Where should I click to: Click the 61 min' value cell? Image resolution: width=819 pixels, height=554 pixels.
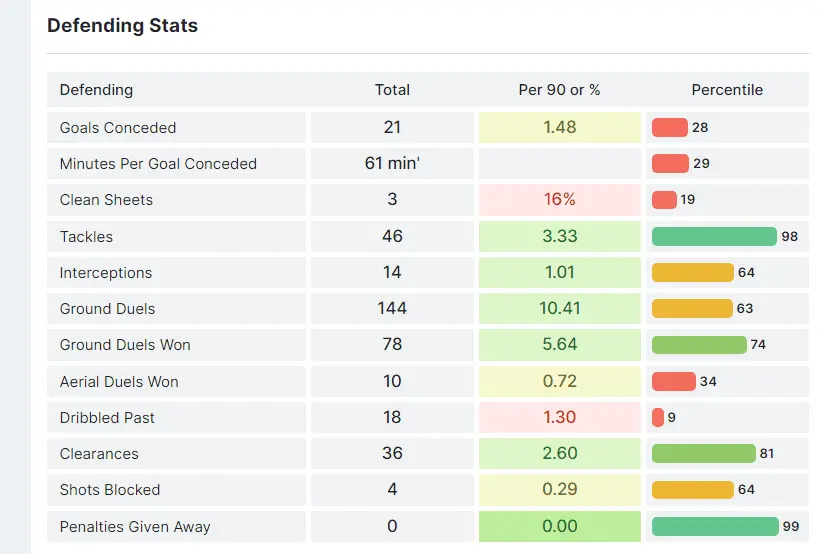pos(392,163)
